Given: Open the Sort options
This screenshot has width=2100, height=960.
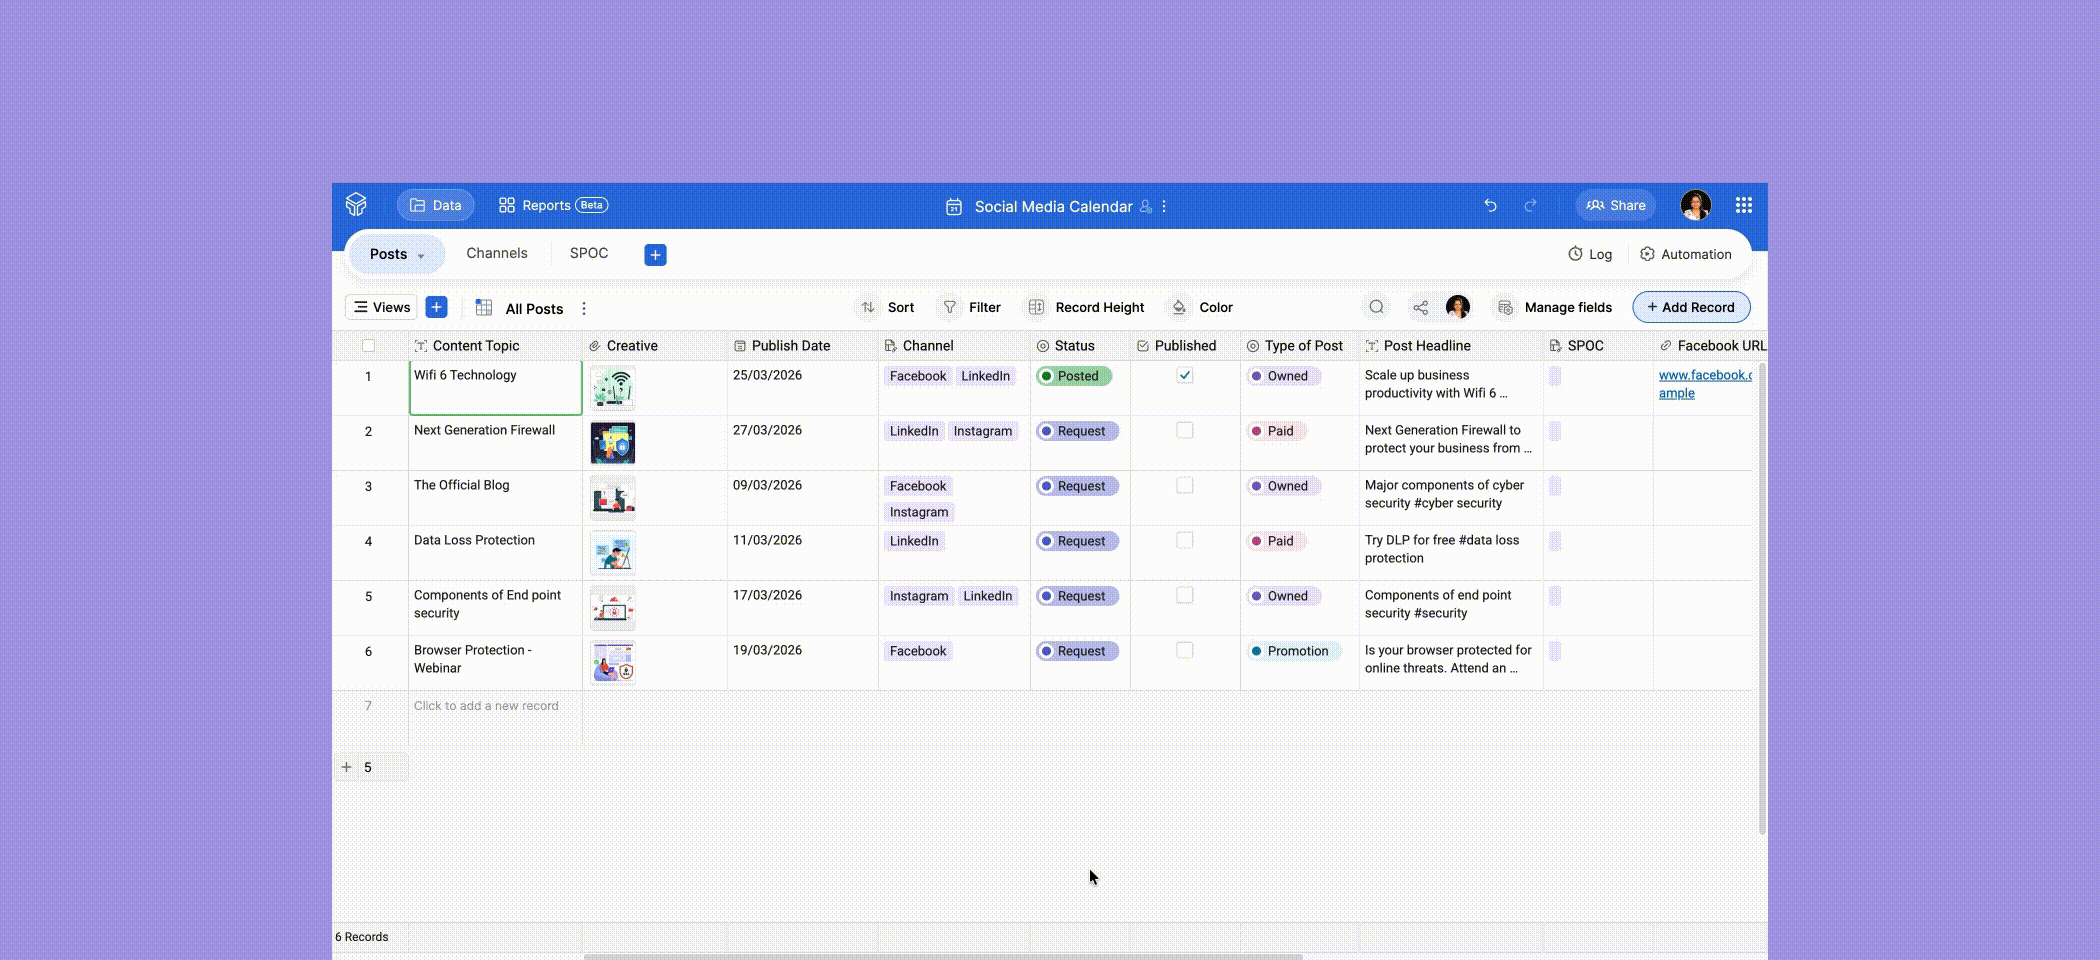Looking at the screenshot, I should 898,307.
